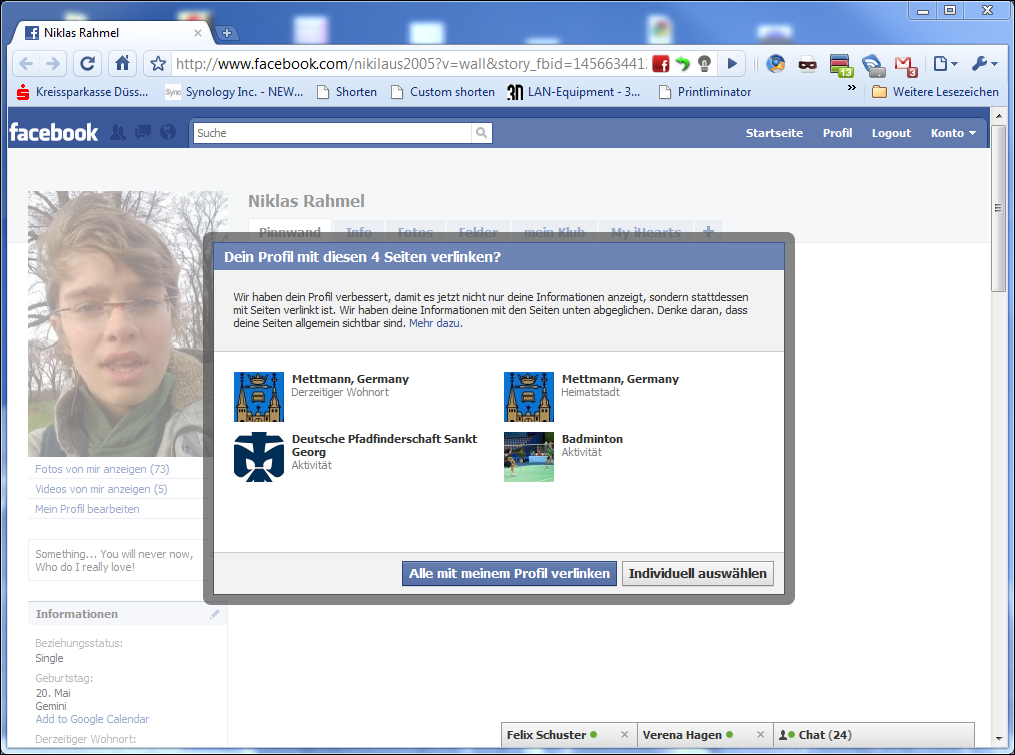Close the Niklas Rahmel tab

click(x=197, y=33)
